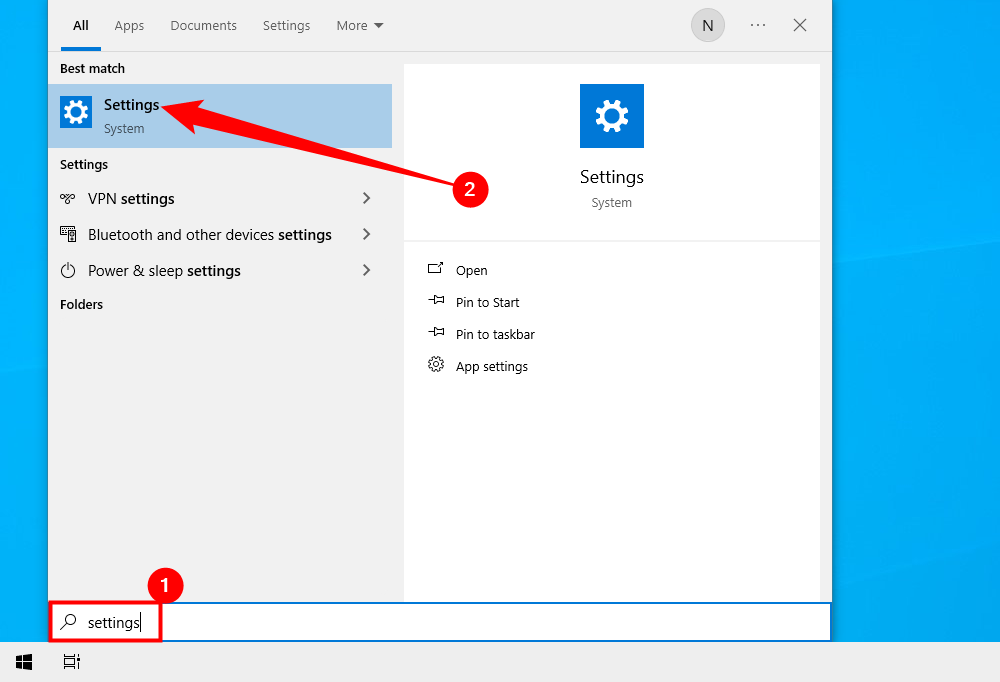Click the user account avatar
Image resolution: width=1000 pixels, height=682 pixels.
707,25
